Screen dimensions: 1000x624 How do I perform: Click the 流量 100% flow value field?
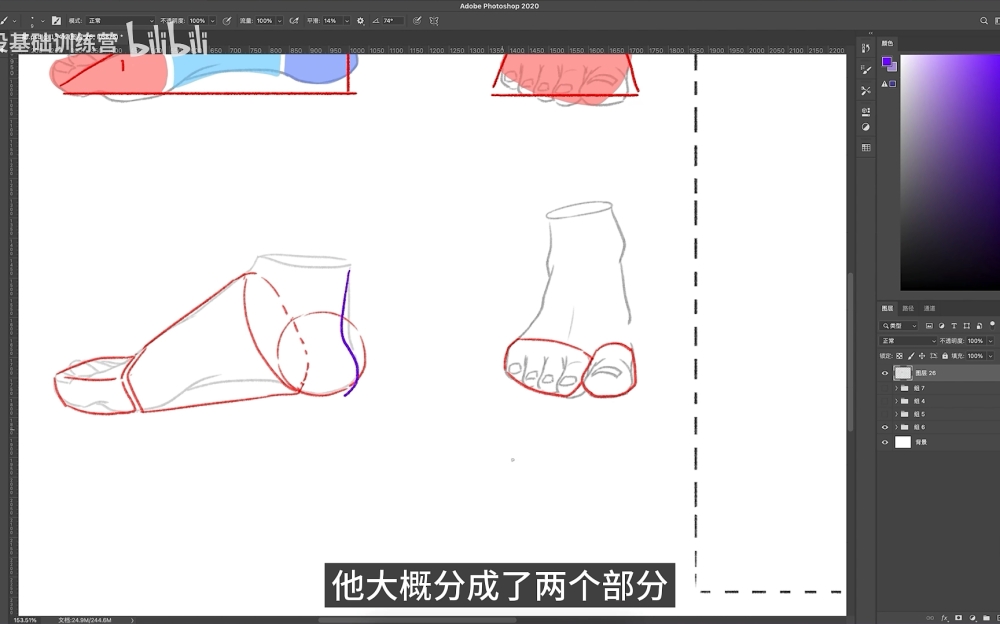(x=265, y=20)
